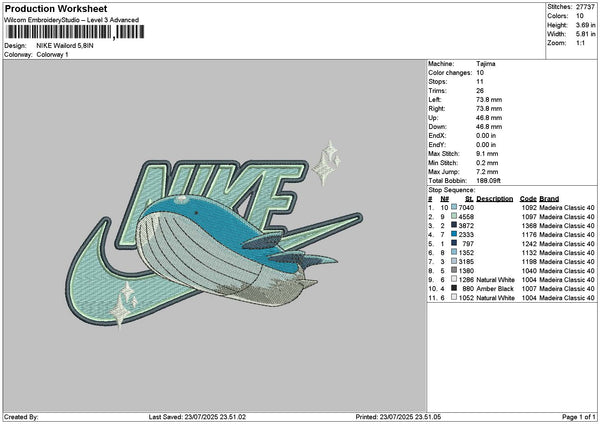This screenshot has width=600, height=424.
Task: Click the 'St.' column header
Action: (x=469, y=199)
